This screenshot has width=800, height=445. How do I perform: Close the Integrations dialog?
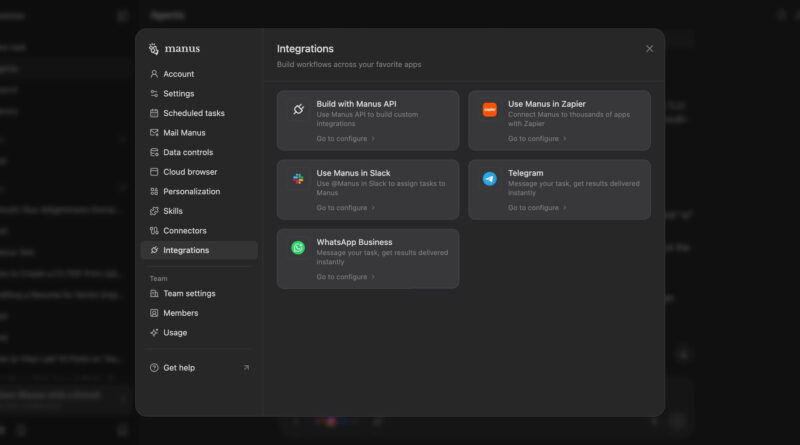tap(649, 48)
